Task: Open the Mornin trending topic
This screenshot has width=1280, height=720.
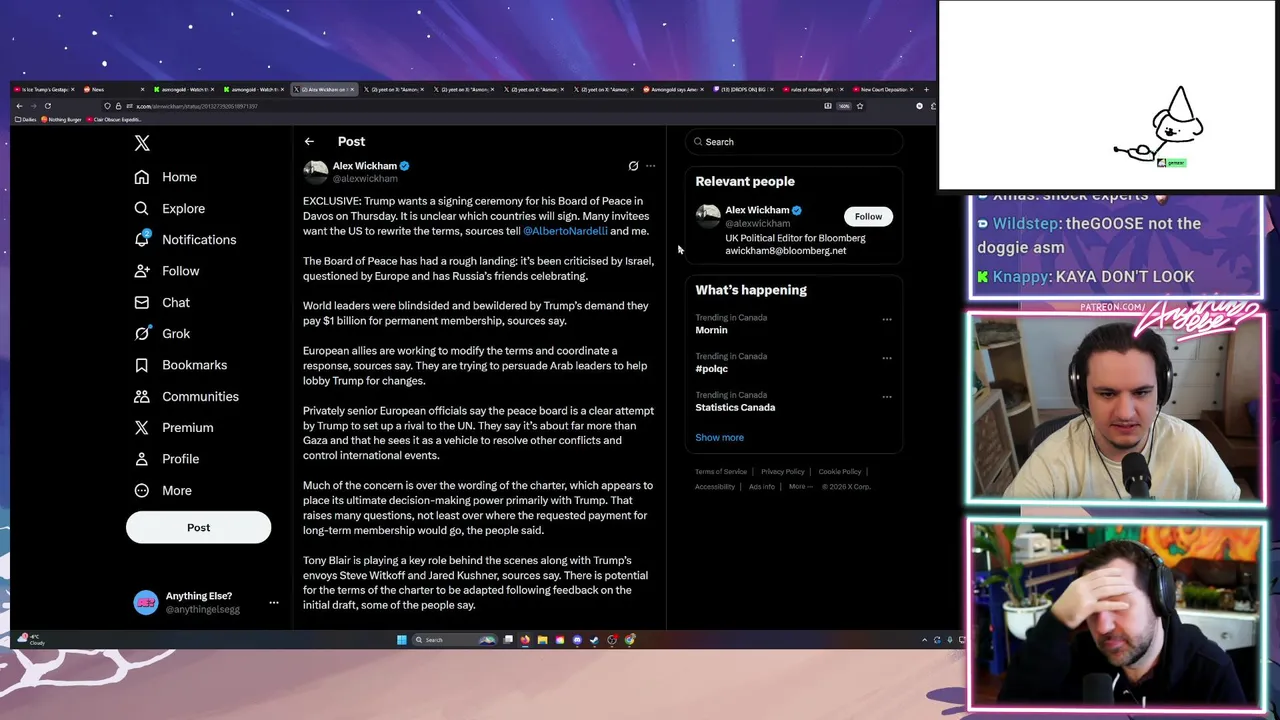Action: pyautogui.click(x=711, y=330)
